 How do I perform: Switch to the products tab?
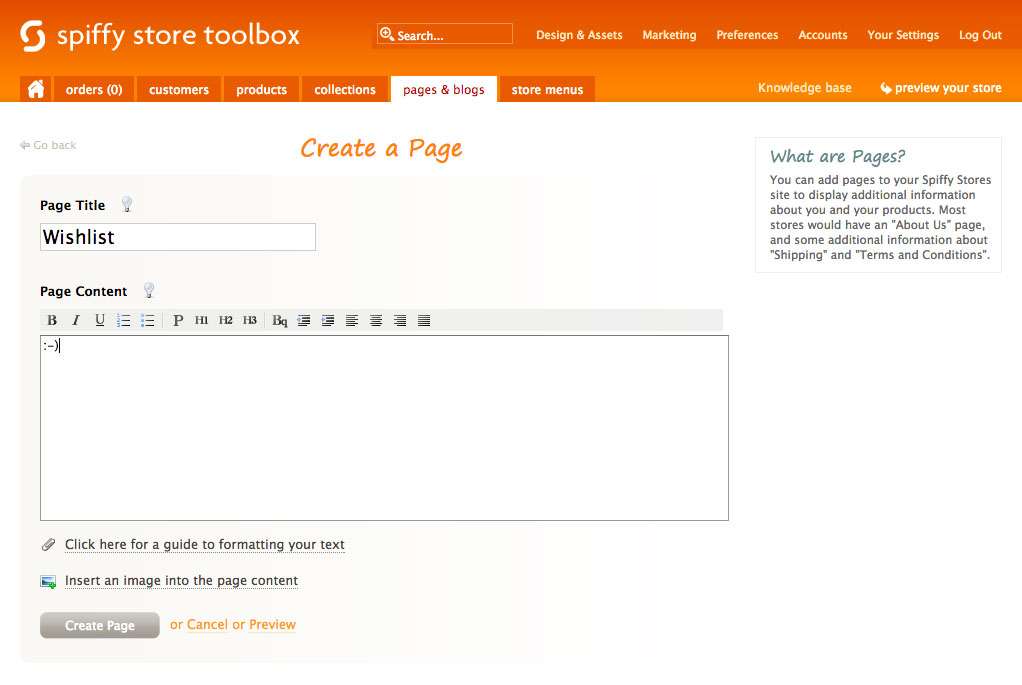pos(261,89)
